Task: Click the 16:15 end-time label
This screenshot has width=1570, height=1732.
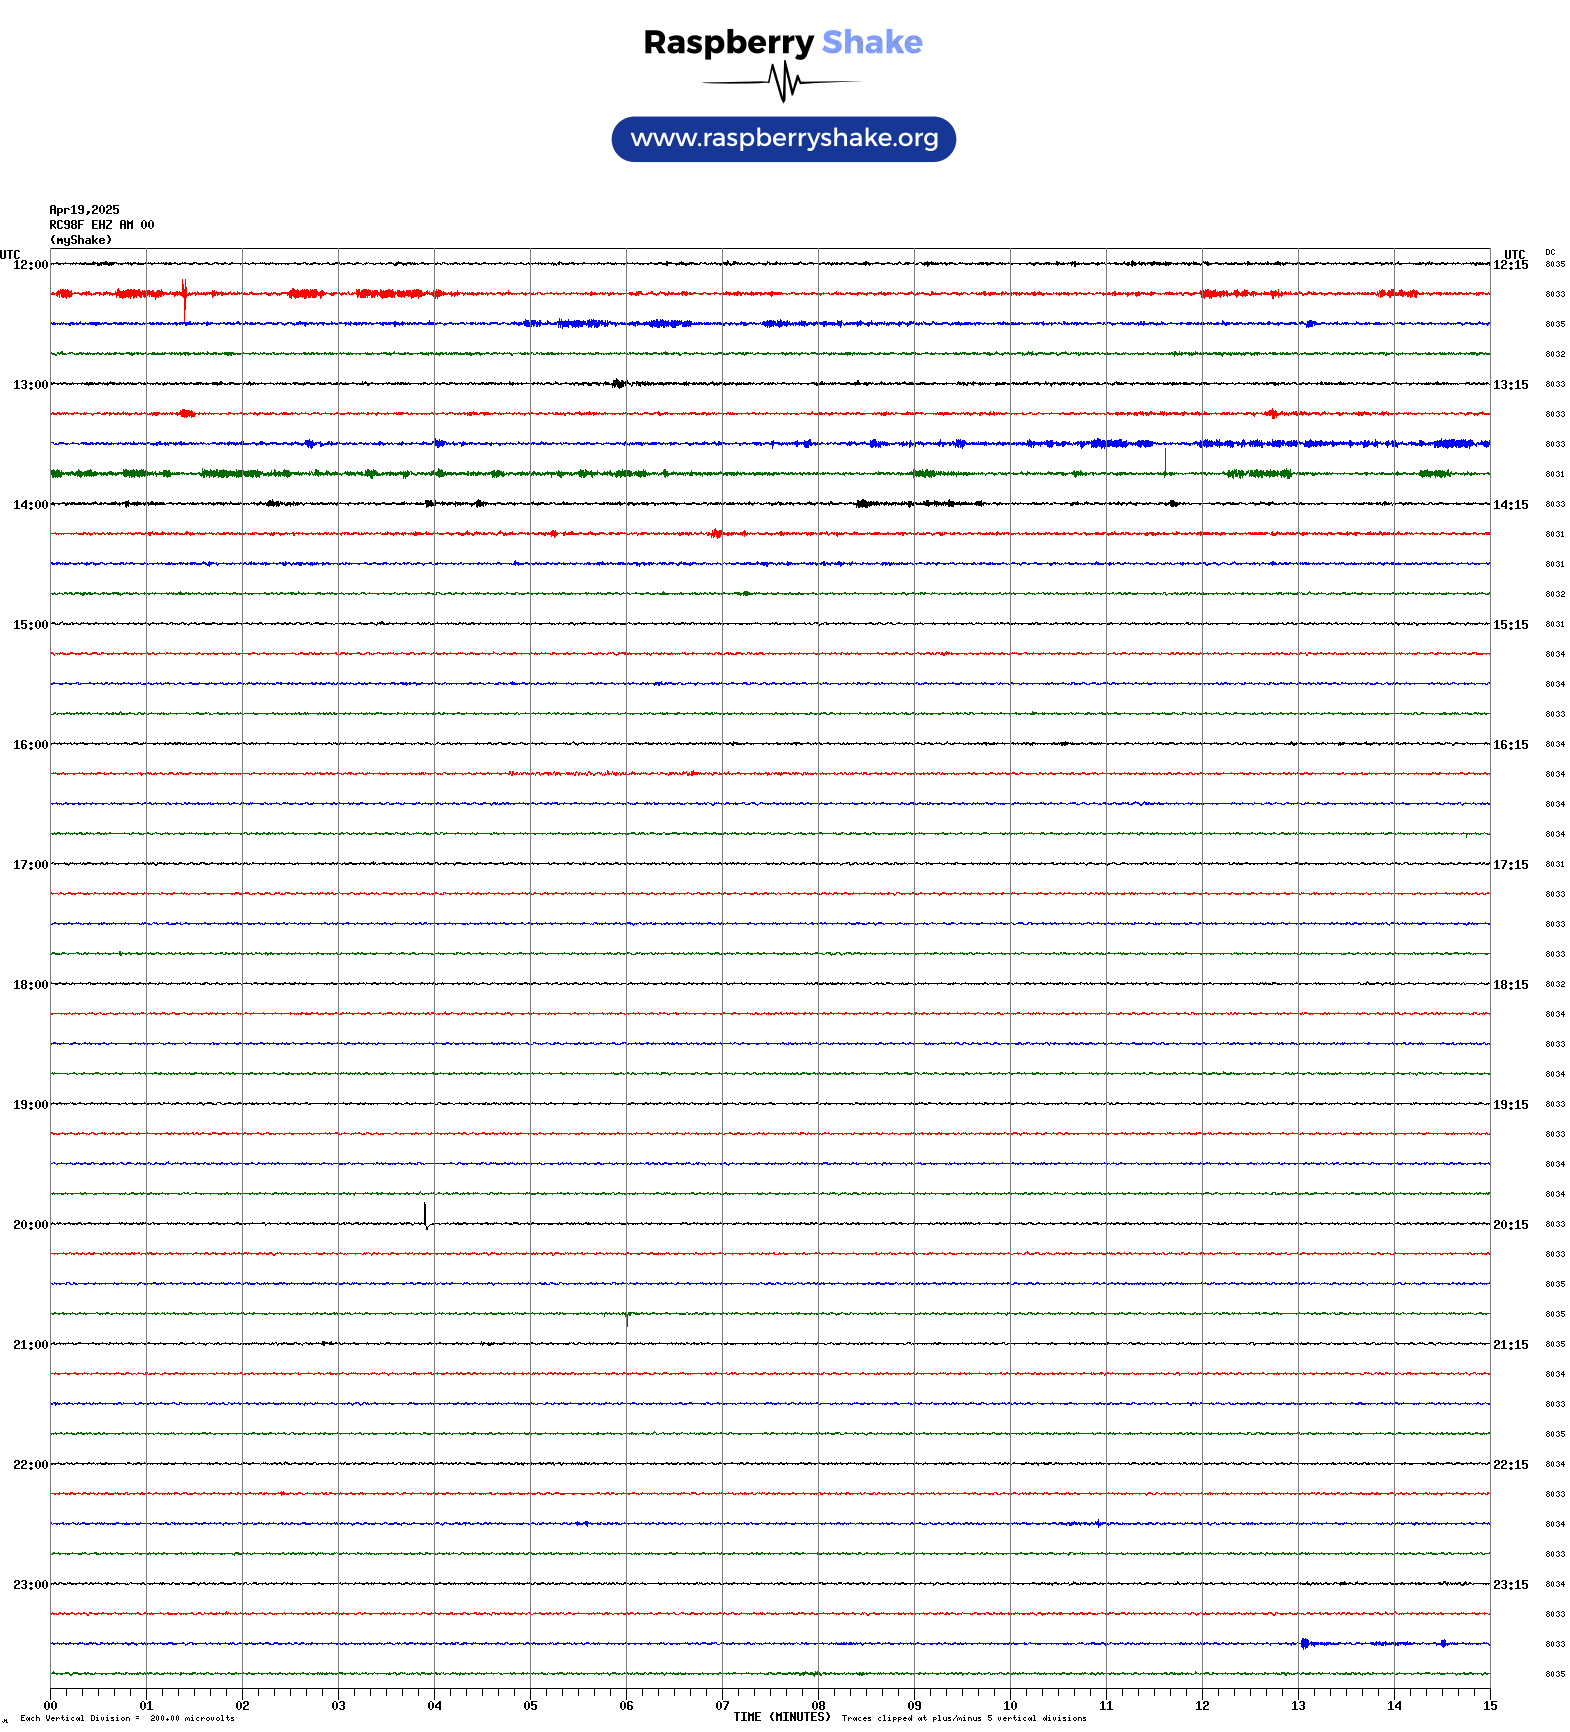Action: point(1511,745)
